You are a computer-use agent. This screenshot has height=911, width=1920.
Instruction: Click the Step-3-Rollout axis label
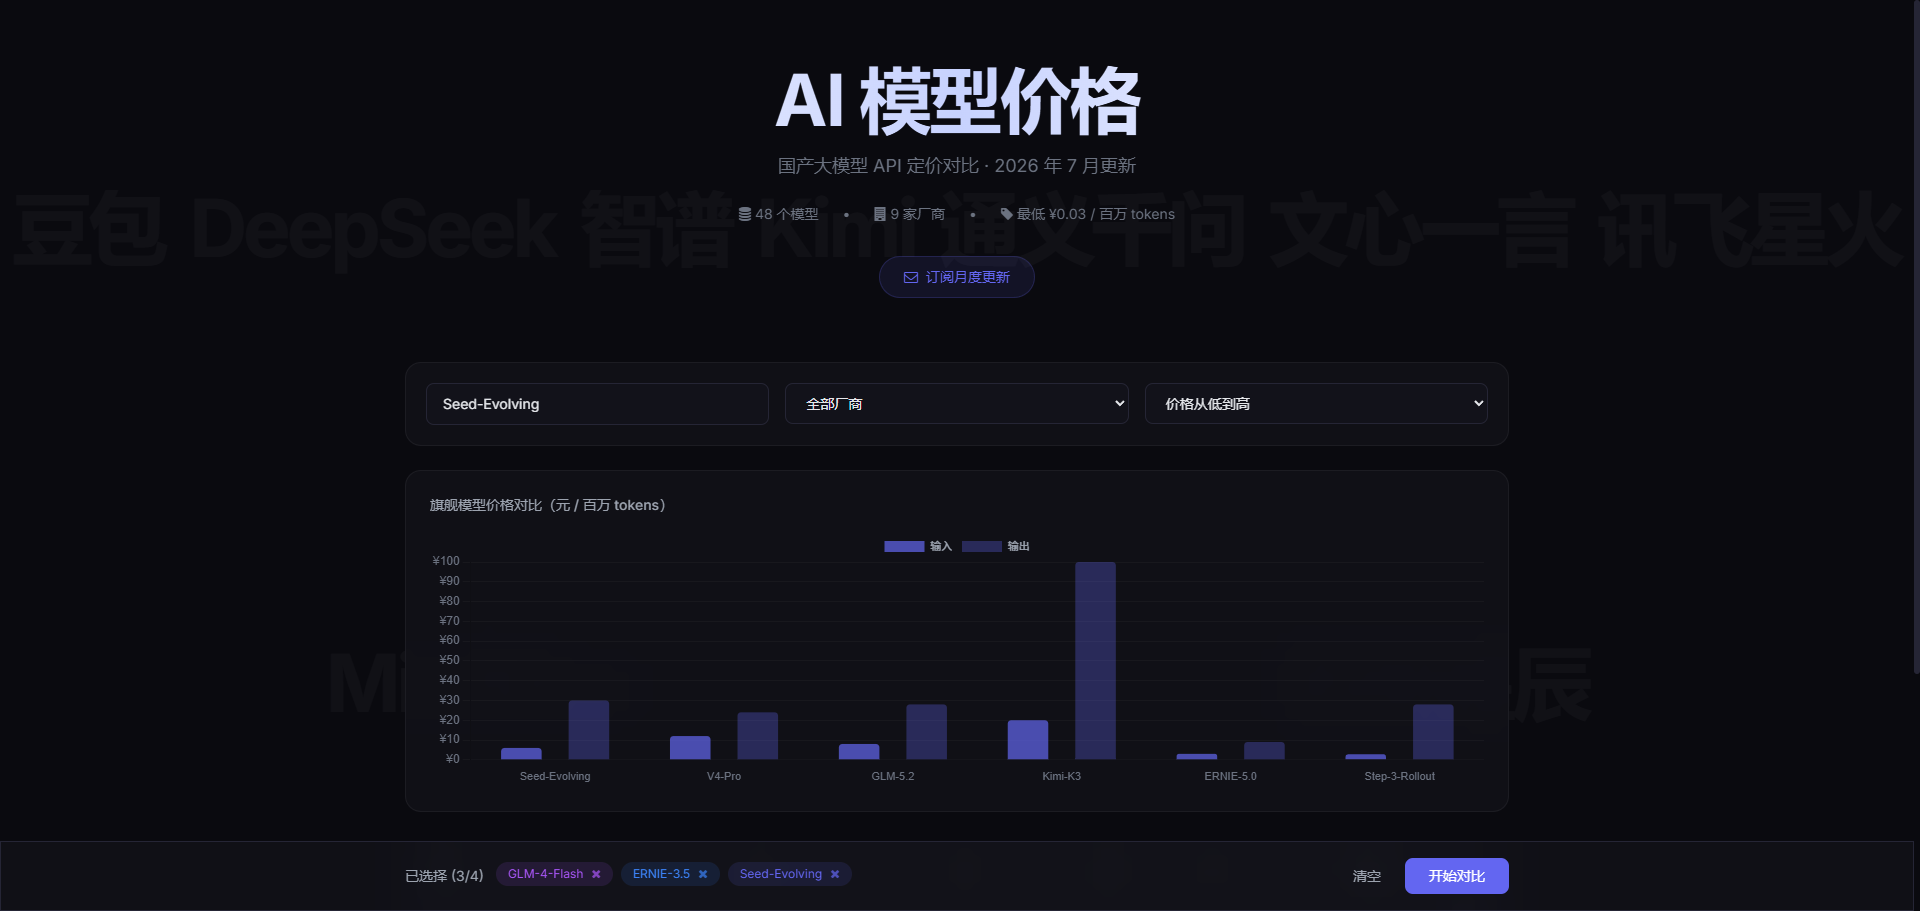click(x=1399, y=776)
